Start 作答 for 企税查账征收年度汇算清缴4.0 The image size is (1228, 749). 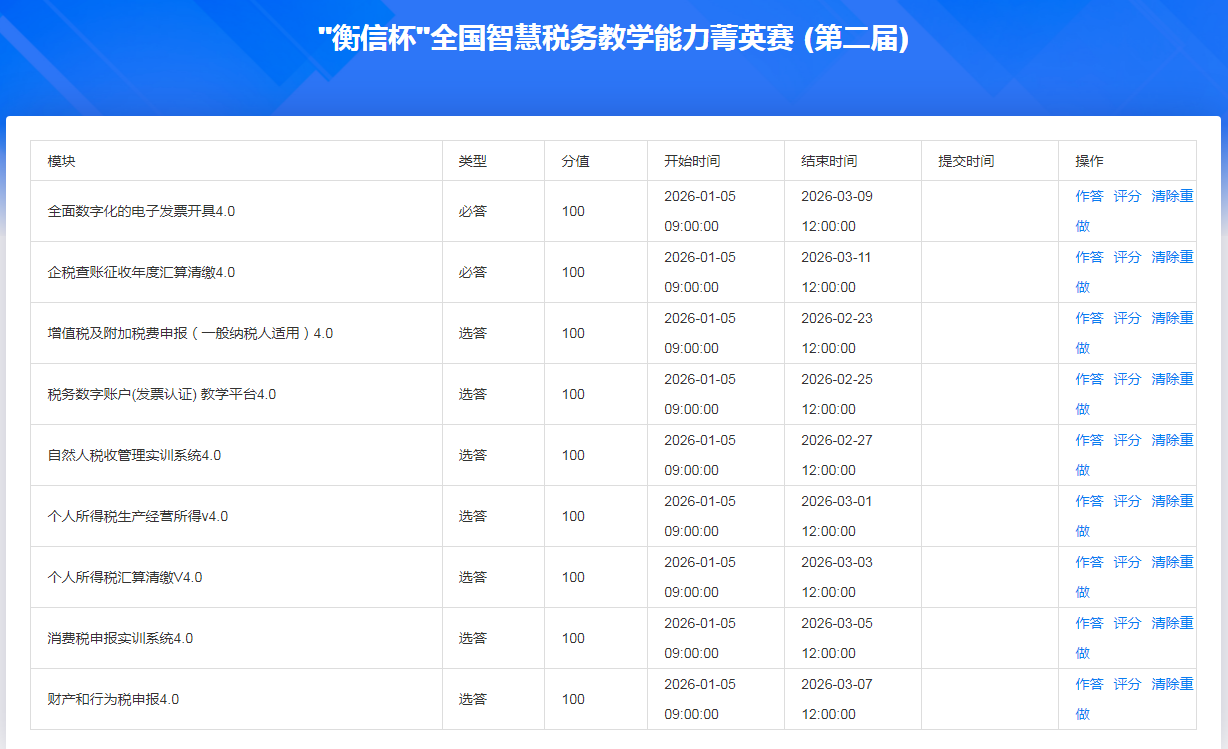[x=1089, y=257]
